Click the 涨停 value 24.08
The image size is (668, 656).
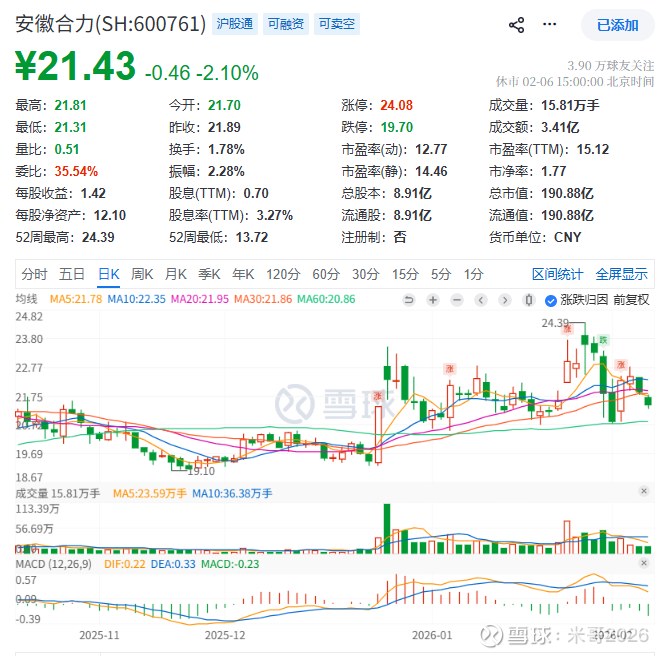396,105
